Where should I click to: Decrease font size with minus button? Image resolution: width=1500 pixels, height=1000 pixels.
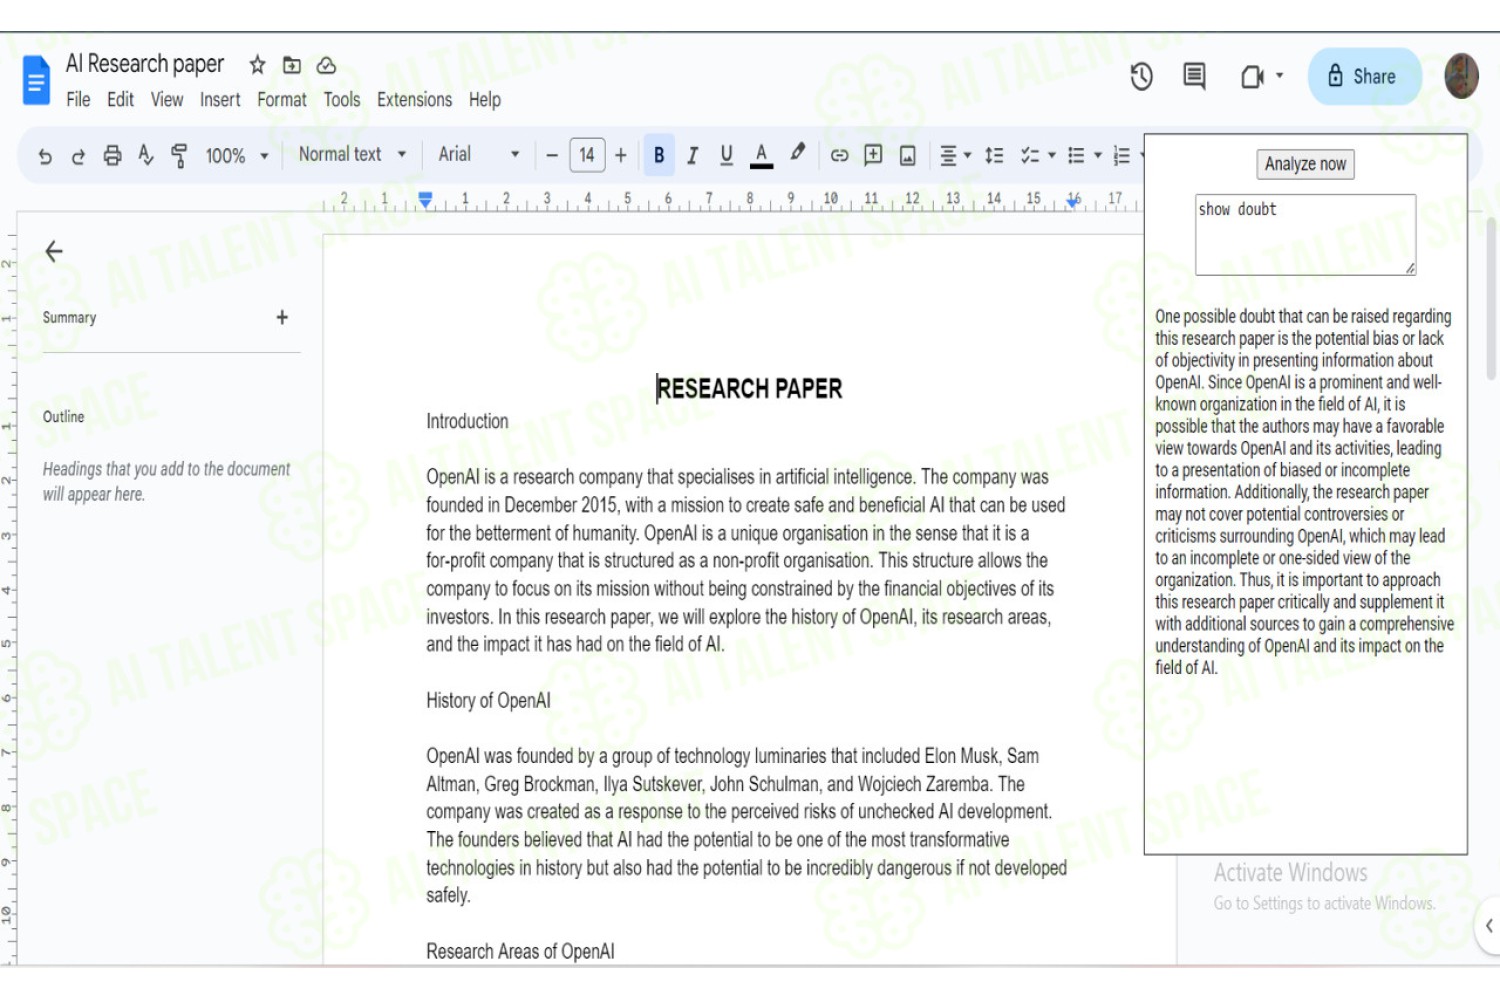coord(551,155)
